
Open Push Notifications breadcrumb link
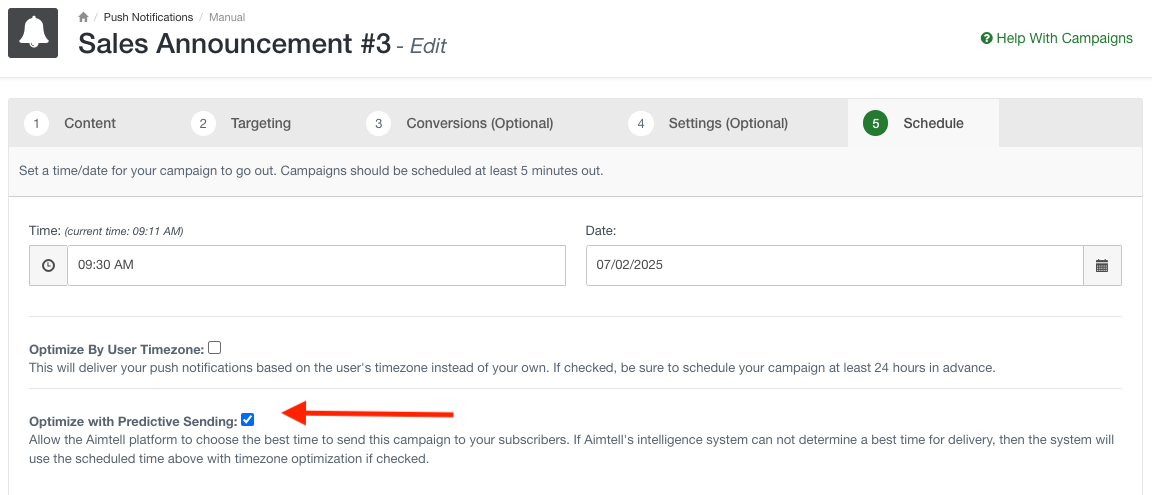pyautogui.click(x=148, y=18)
